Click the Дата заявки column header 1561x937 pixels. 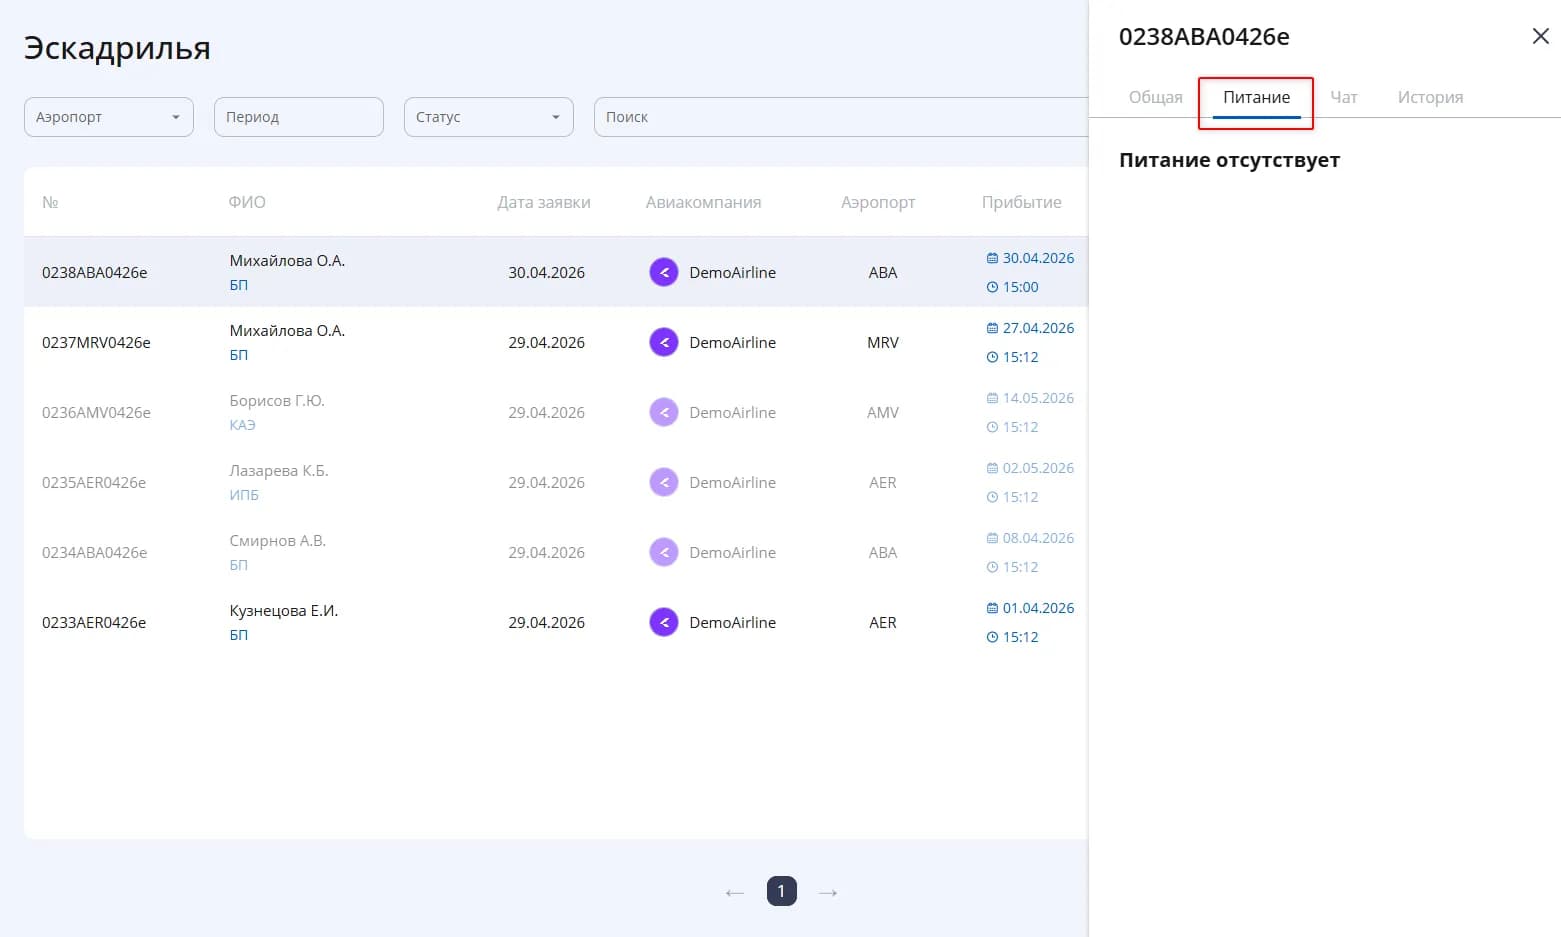pyautogui.click(x=544, y=202)
